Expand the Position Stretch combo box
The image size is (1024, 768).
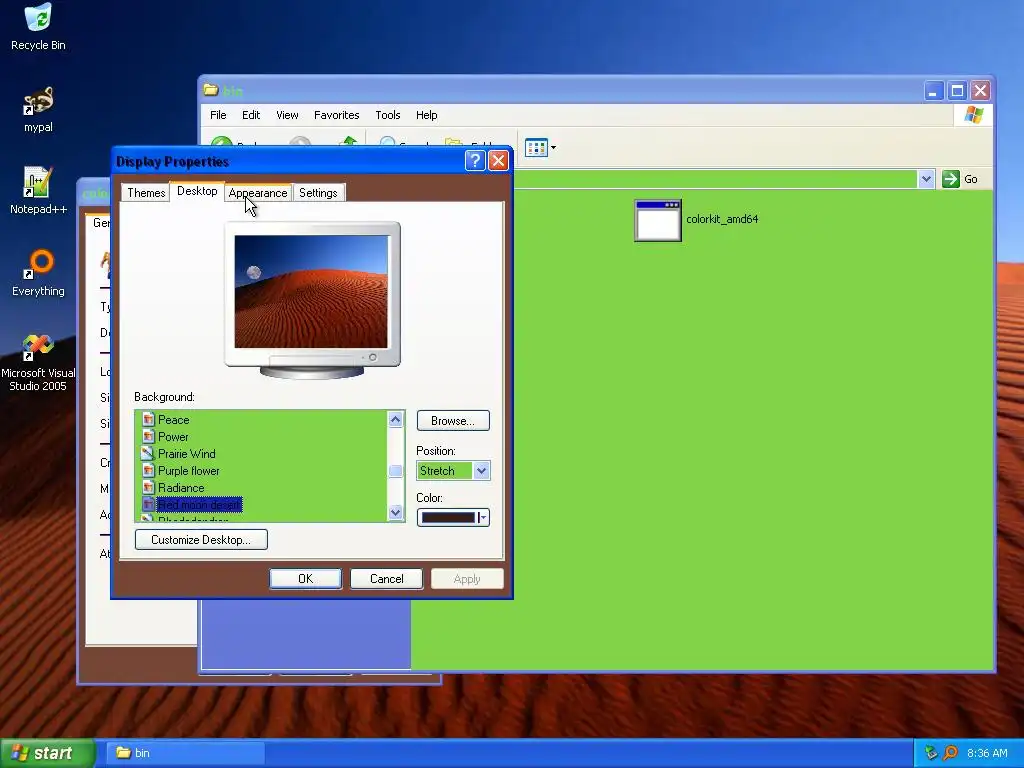click(x=481, y=470)
